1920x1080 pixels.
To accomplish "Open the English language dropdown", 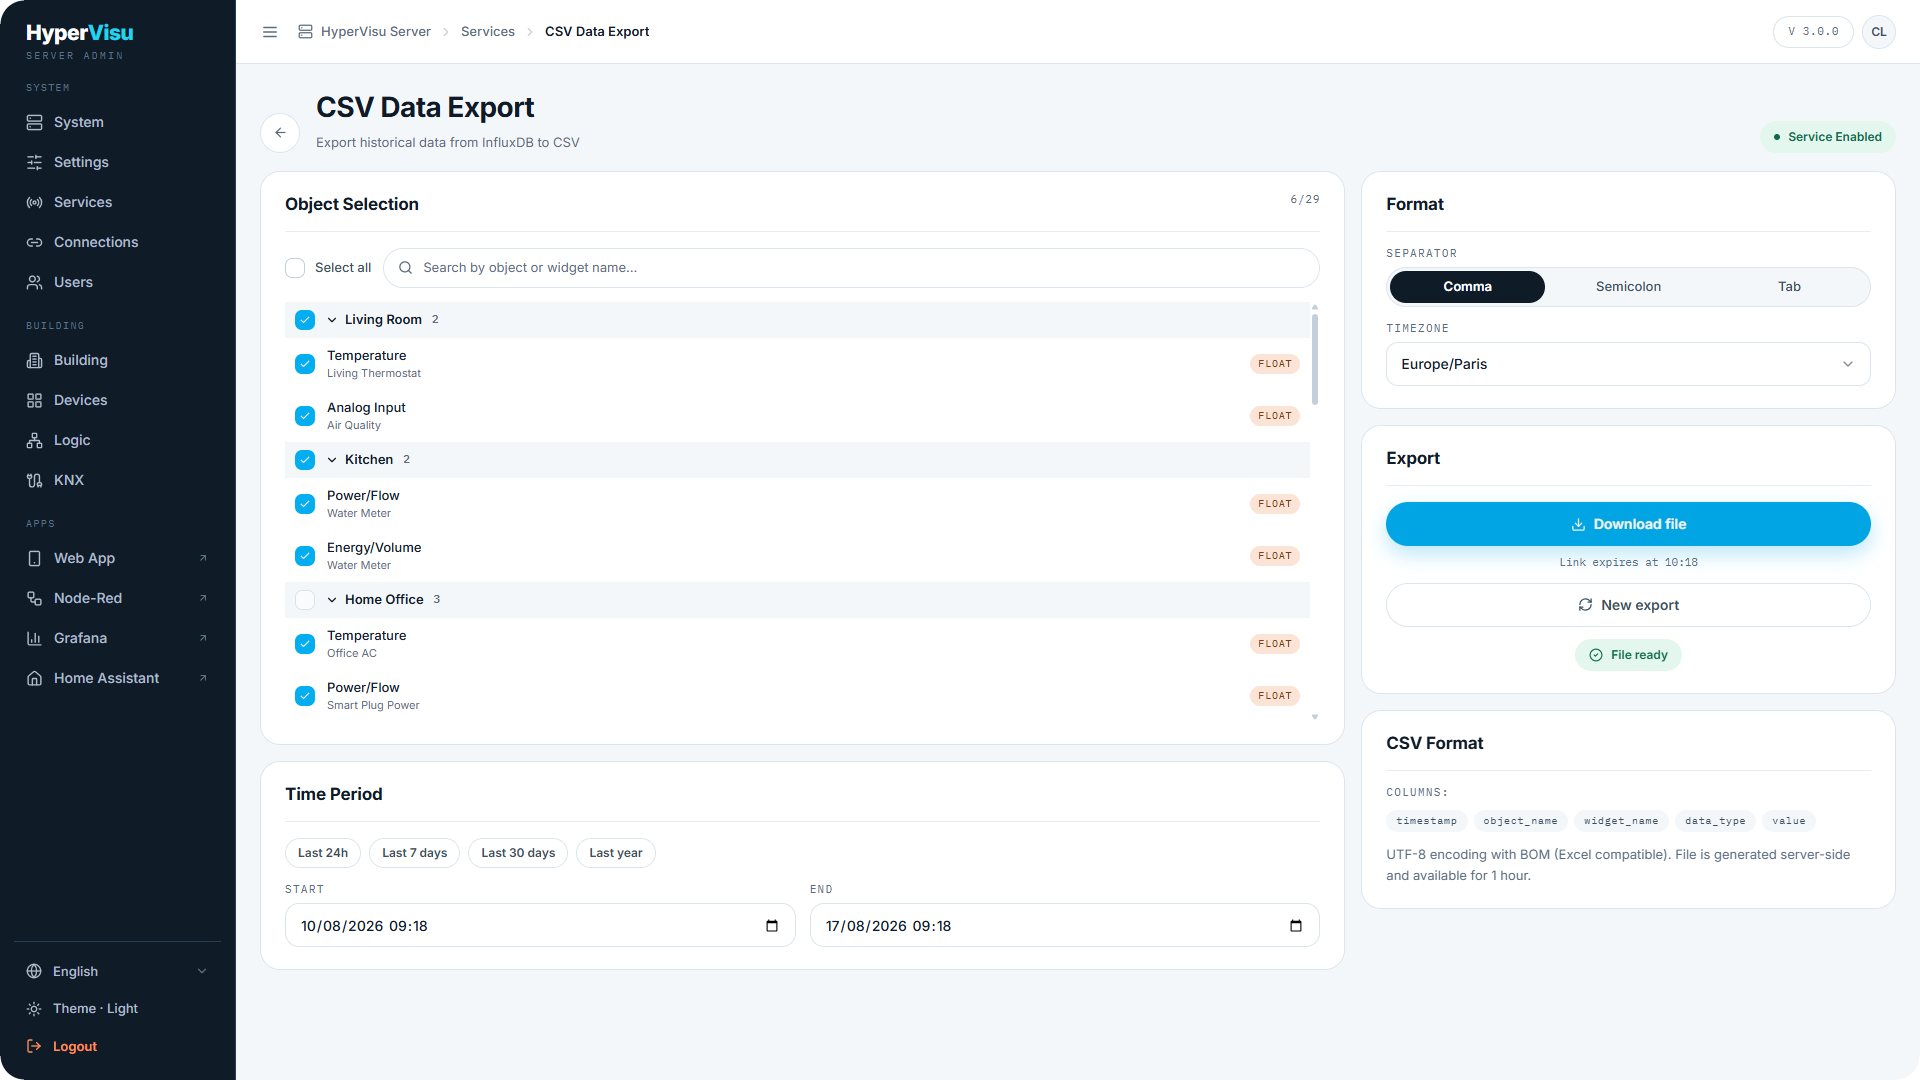I will click(x=118, y=971).
